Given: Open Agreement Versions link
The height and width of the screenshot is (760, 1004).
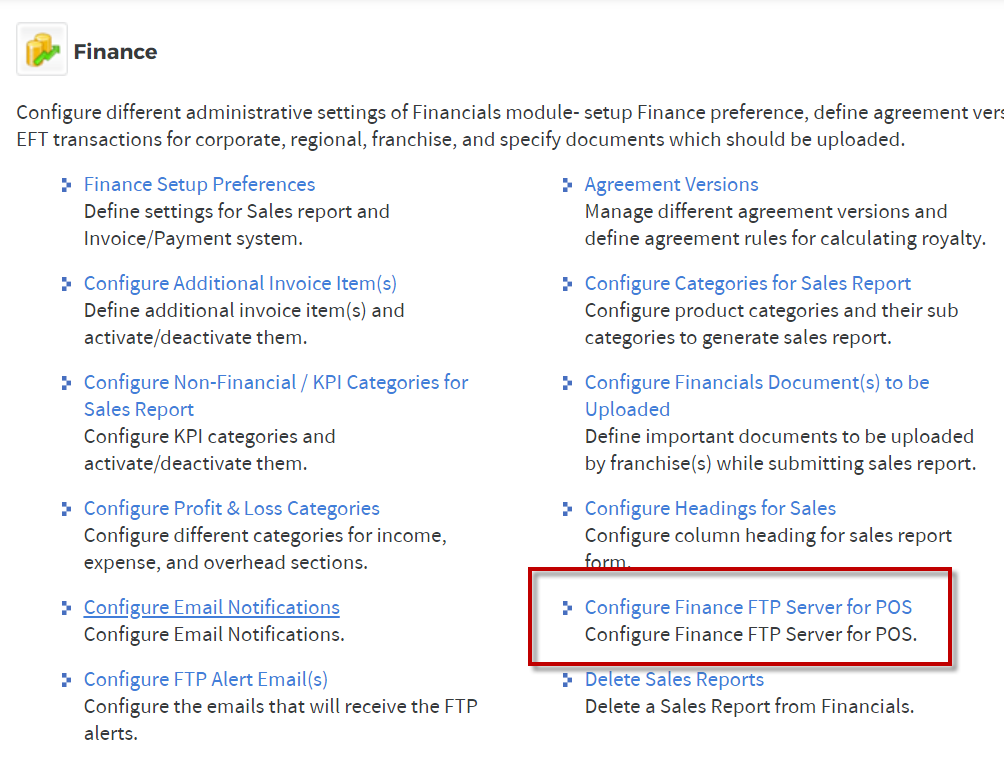Looking at the screenshot, I should 671,184.
